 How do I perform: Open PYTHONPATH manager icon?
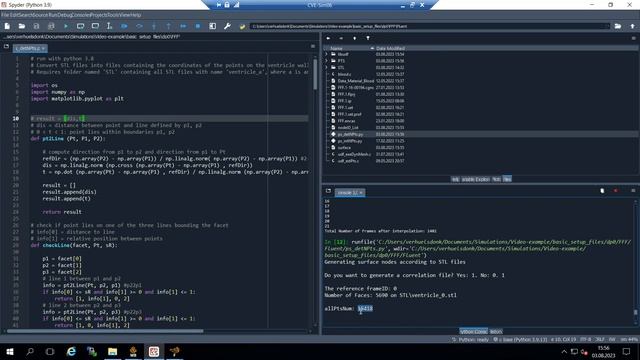[242, 26]
